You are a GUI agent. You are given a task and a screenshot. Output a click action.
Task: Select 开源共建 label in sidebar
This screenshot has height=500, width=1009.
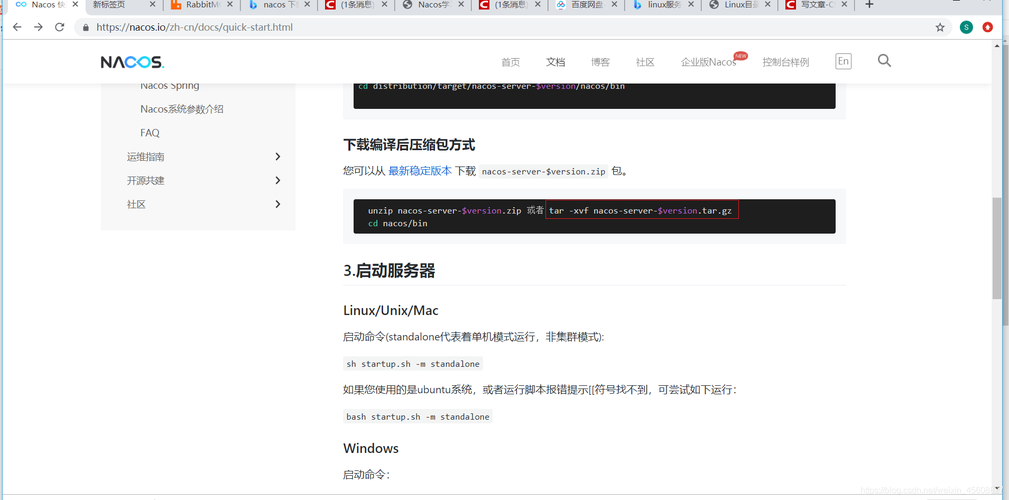(x=145, y=180)
